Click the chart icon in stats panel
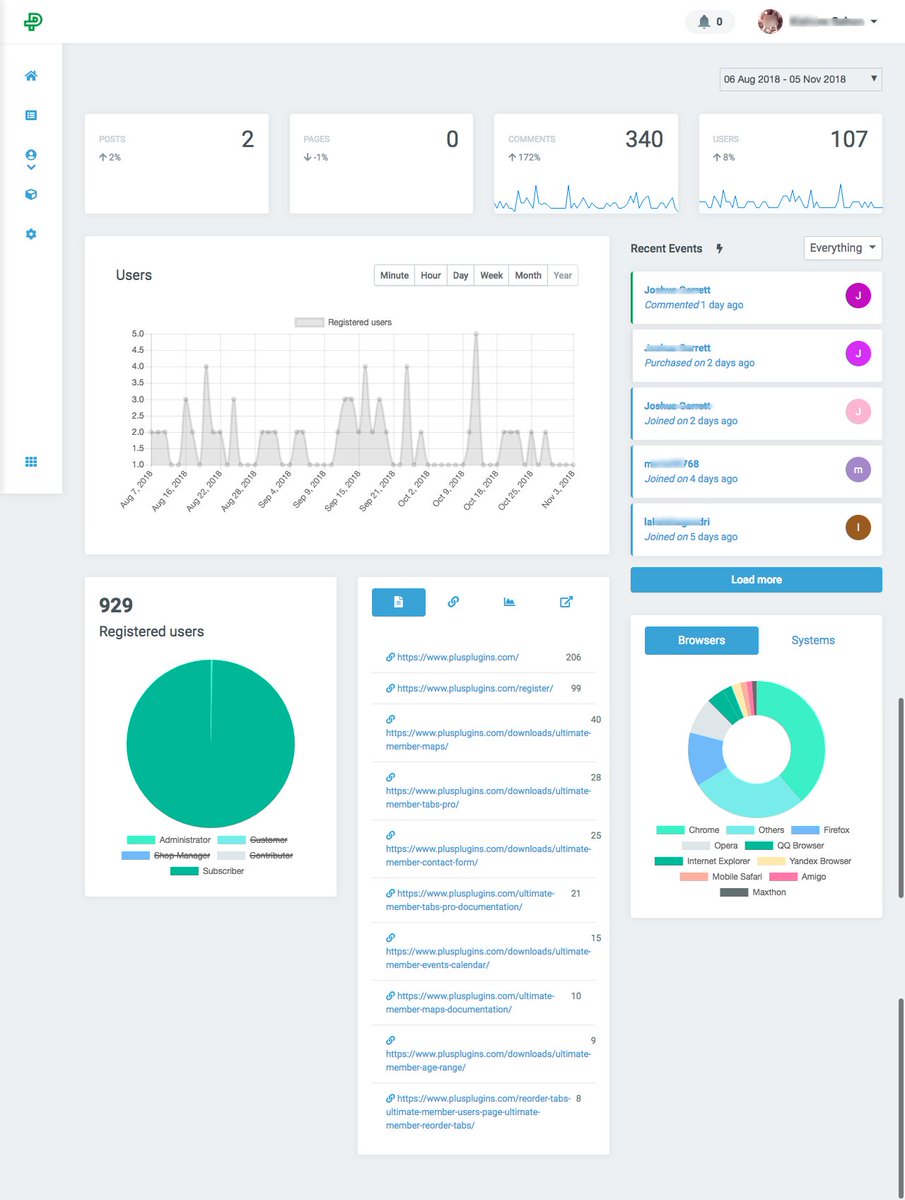The height and width of the screenshot is (1200, 905). [x=509, y=602]
